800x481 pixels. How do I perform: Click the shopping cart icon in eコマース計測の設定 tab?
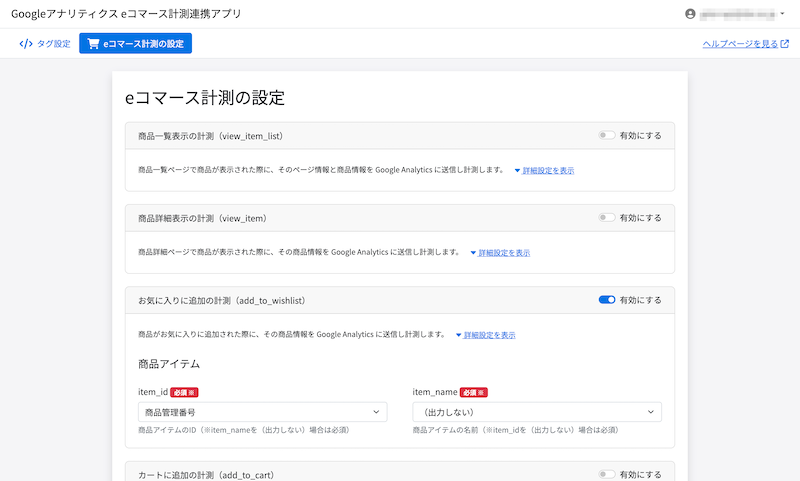pos(94,44)
